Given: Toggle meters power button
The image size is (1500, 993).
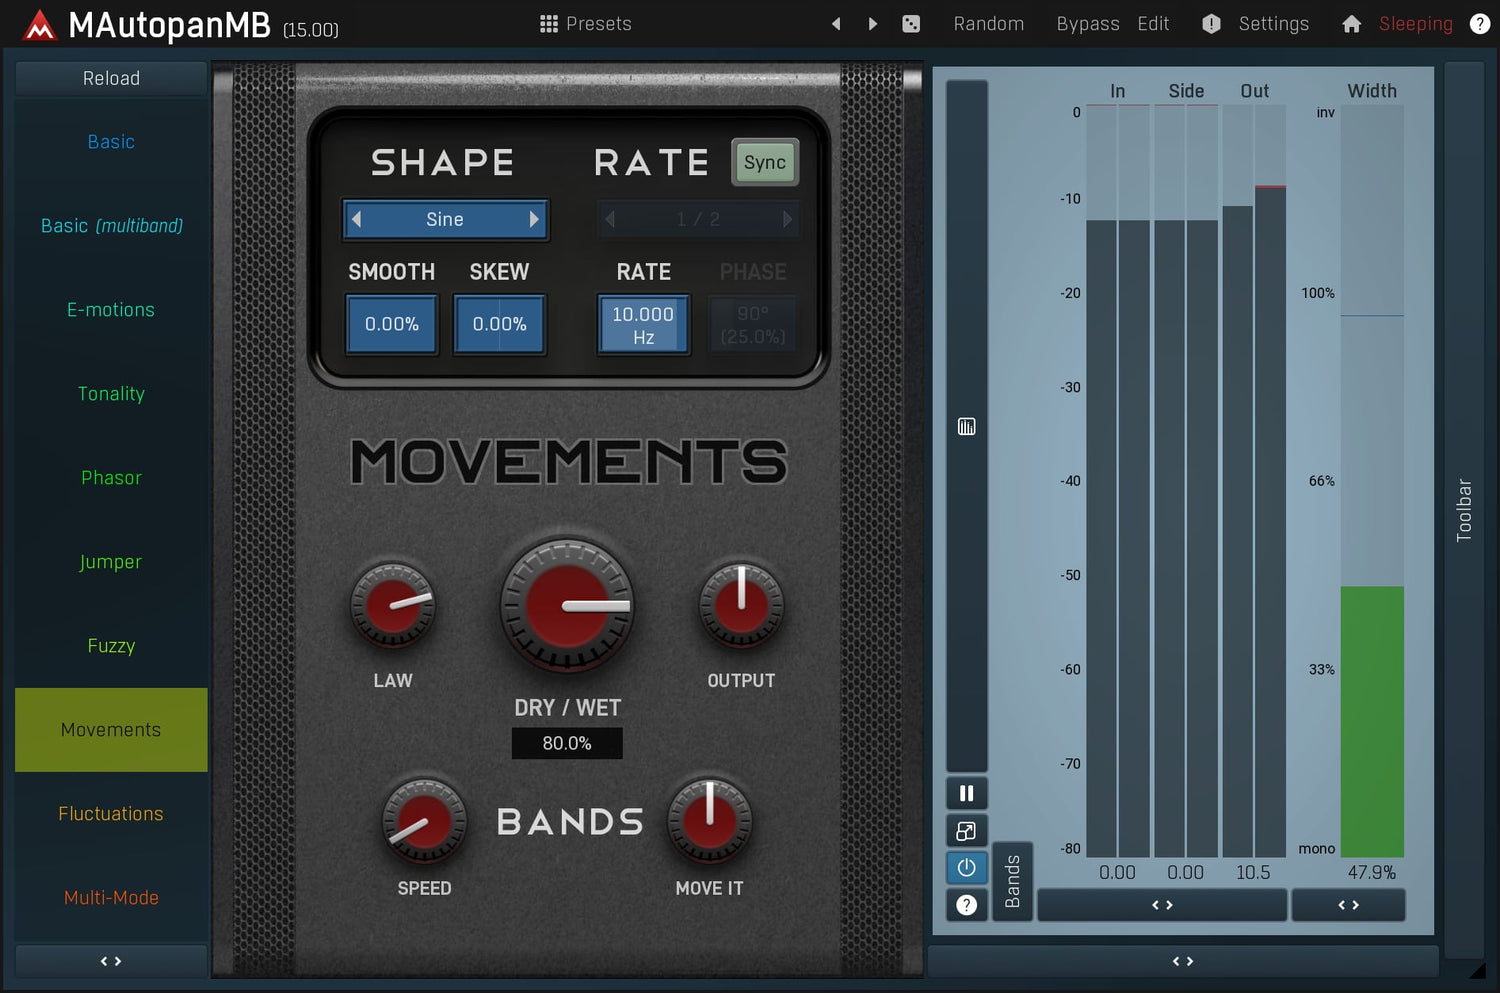Looking at the screenshot, I should 966,868.
